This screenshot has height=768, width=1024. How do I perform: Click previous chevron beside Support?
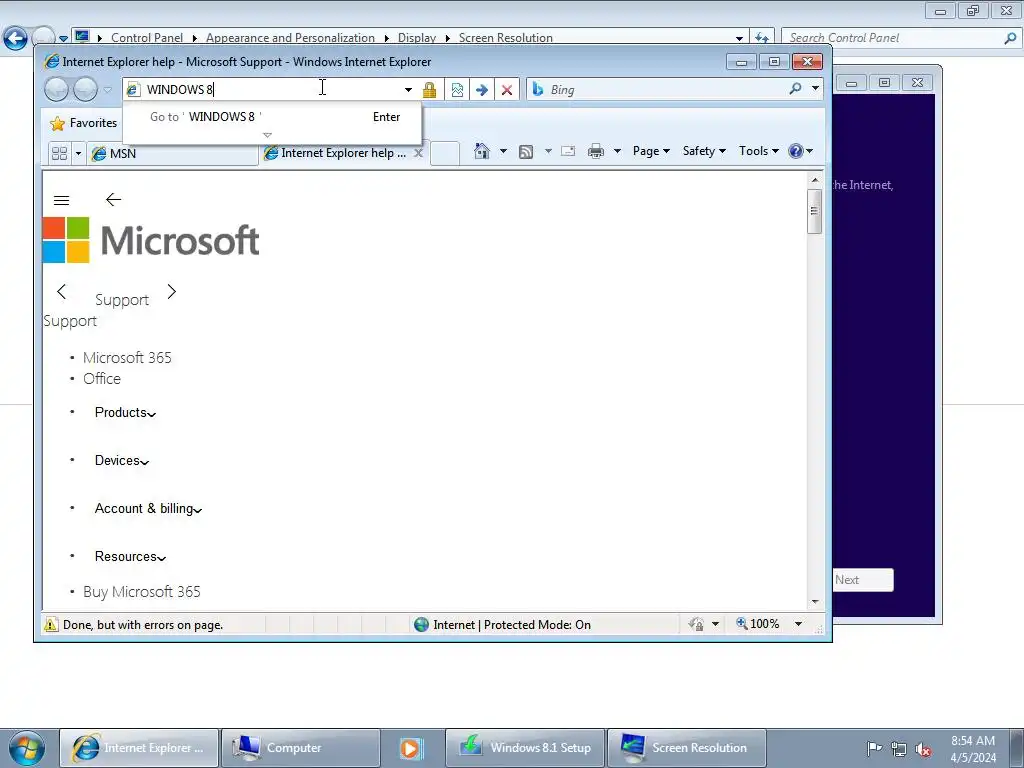[x=61, y=291]
